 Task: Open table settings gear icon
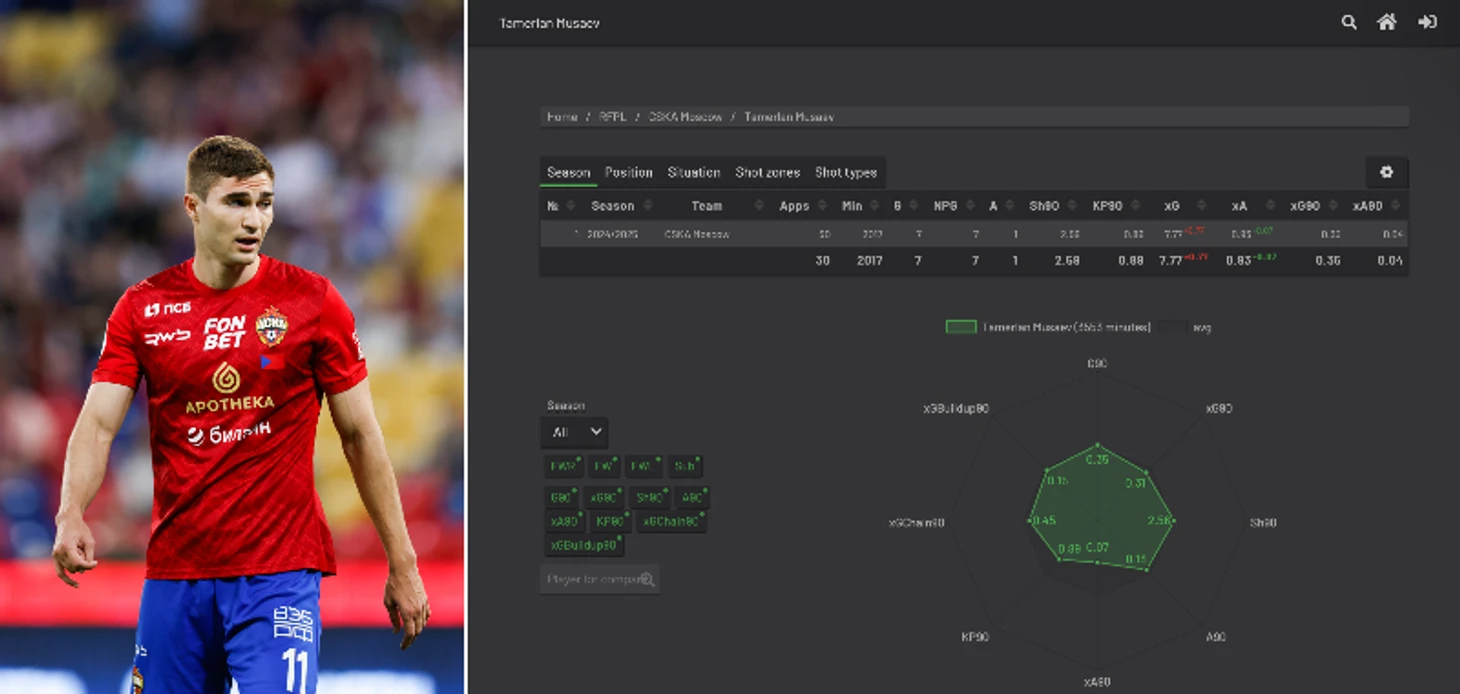(1387, 172)
